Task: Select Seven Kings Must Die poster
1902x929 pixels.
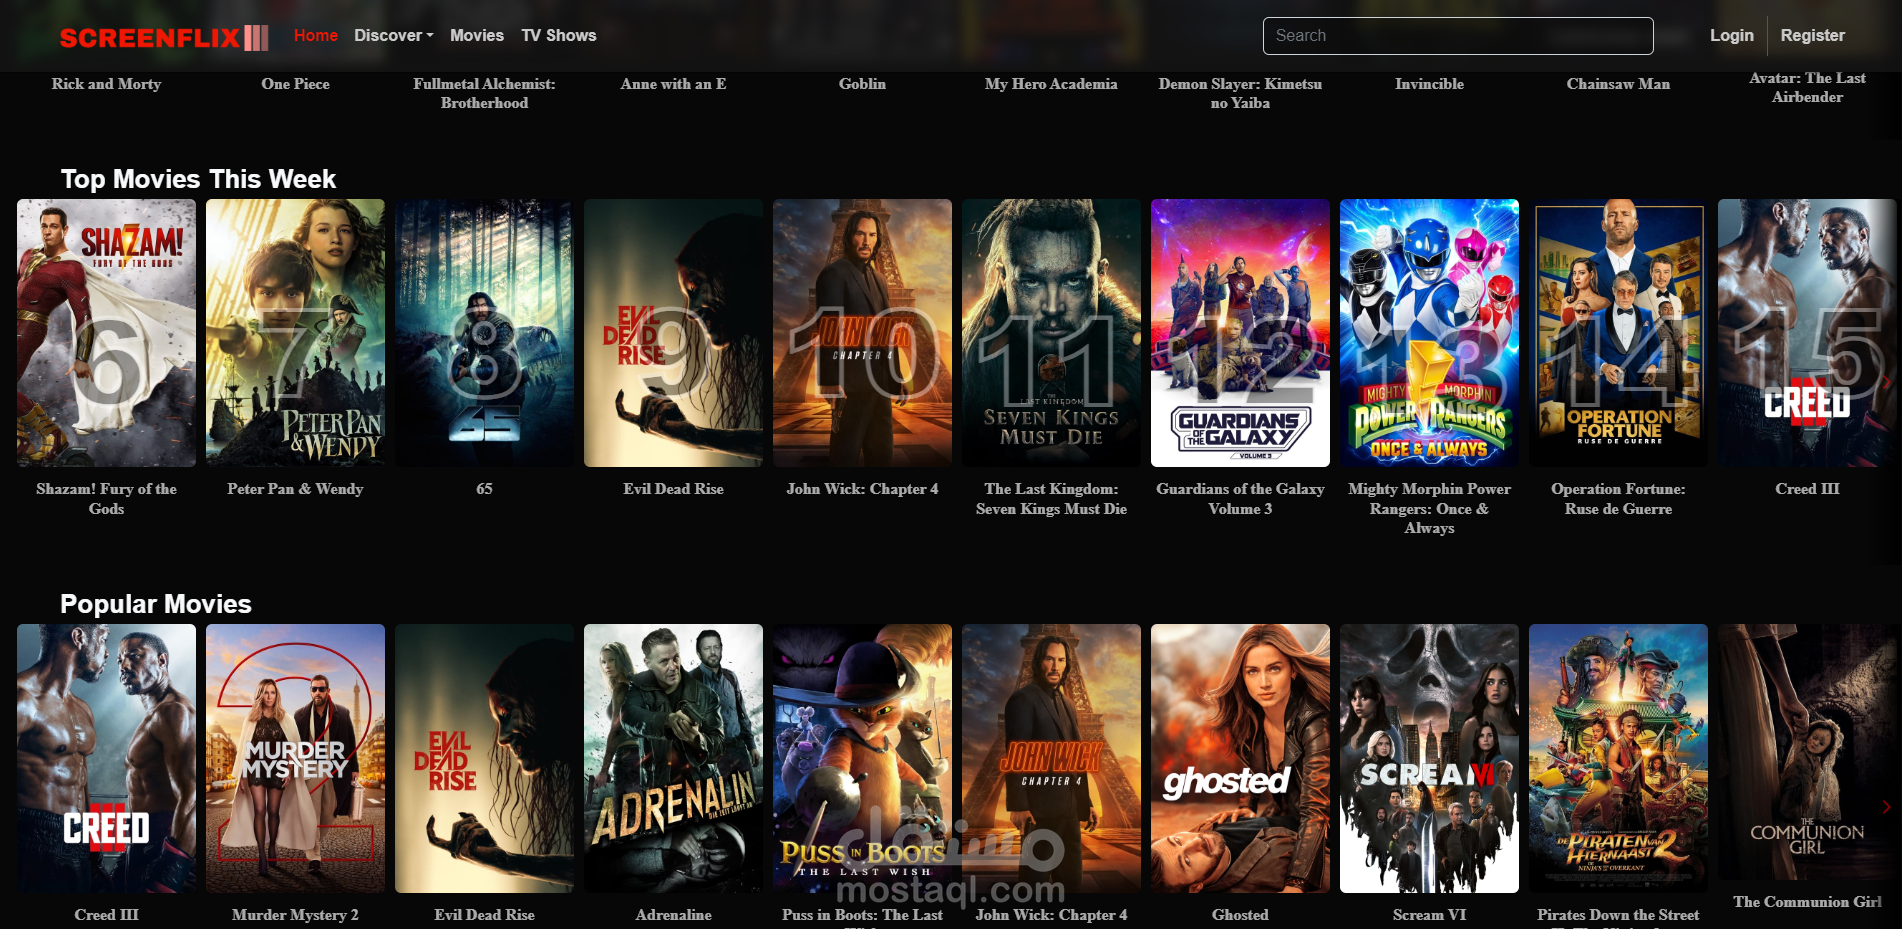Action: tap(1051, 333)
